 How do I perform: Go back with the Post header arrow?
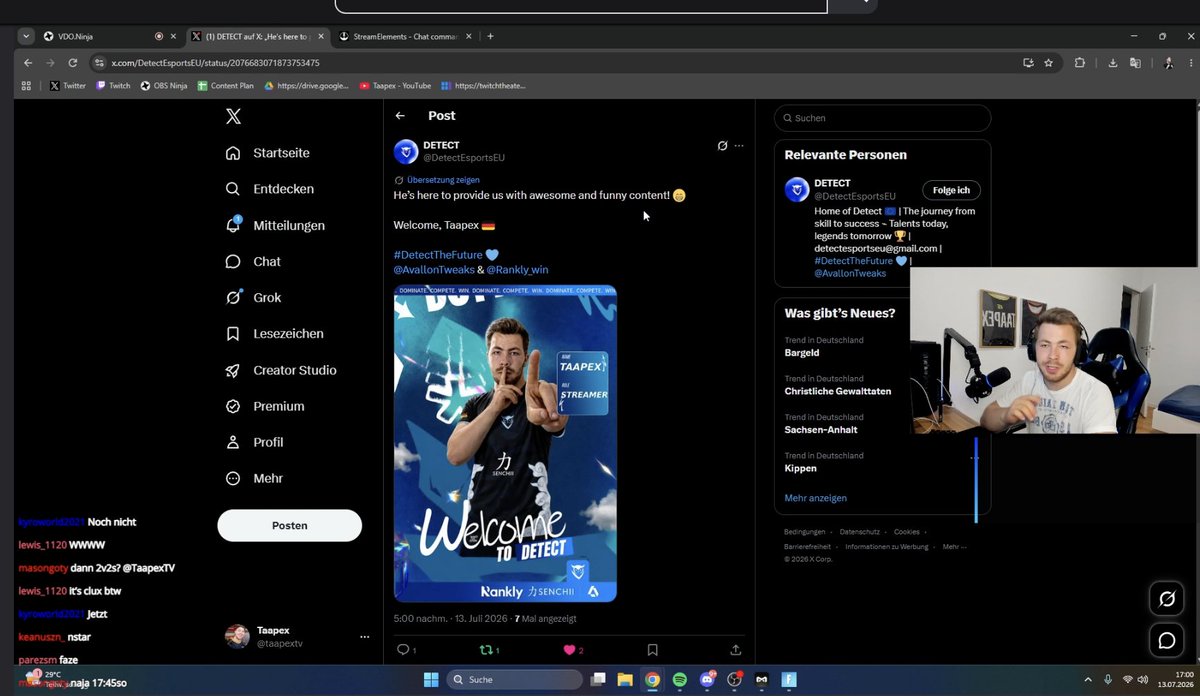point(400,116)
